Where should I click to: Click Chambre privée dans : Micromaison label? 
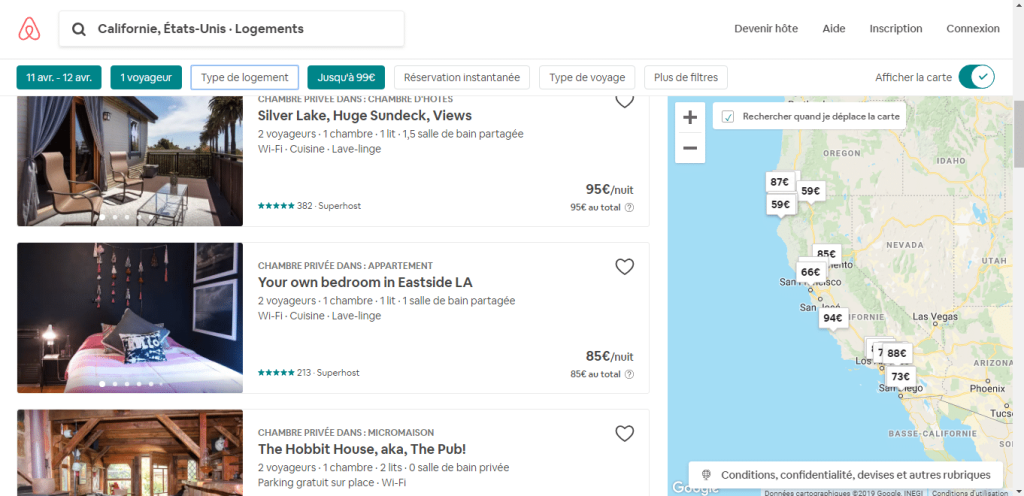click(x=346, y=433)
